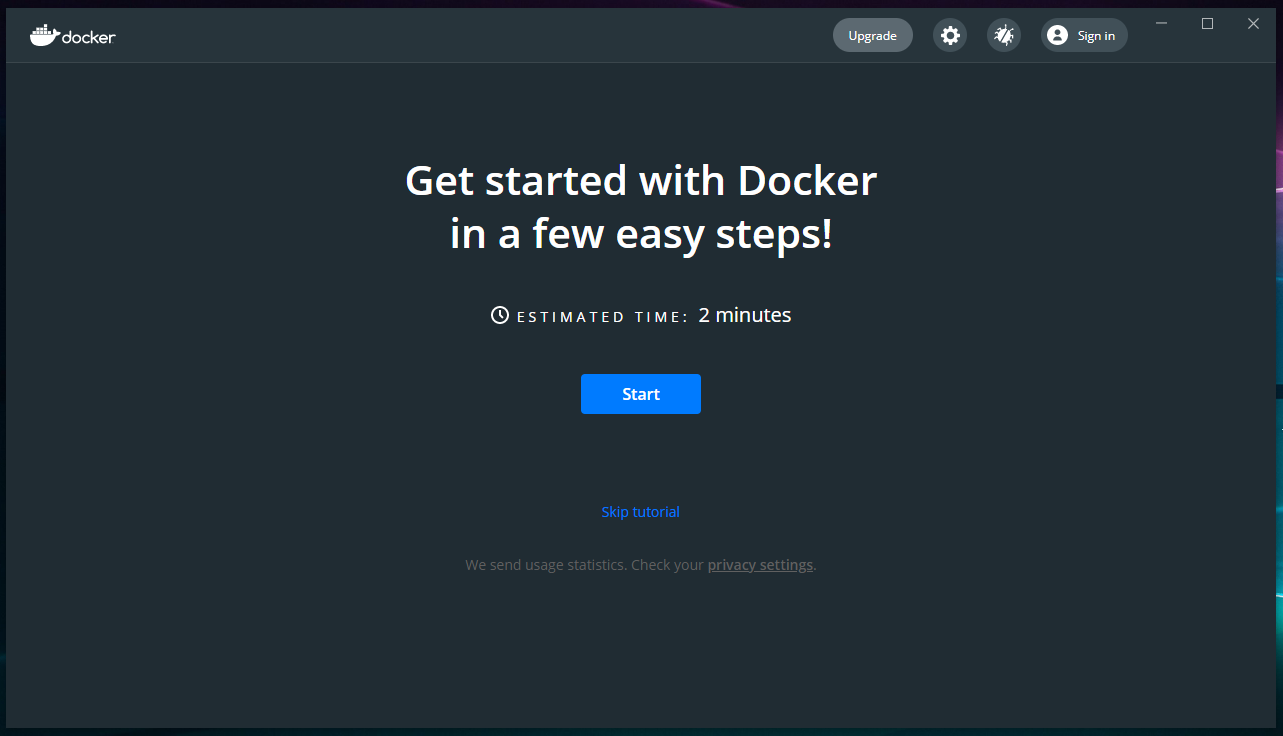
Task: Close the Docker Desktop window
Action: [1253, 24]
